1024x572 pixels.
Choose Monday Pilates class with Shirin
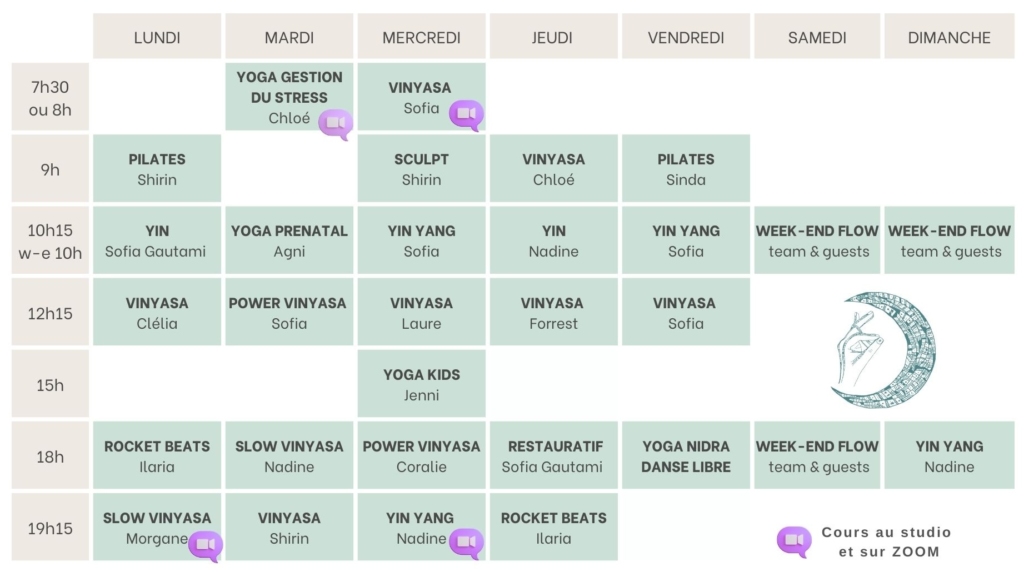(157, 169)
